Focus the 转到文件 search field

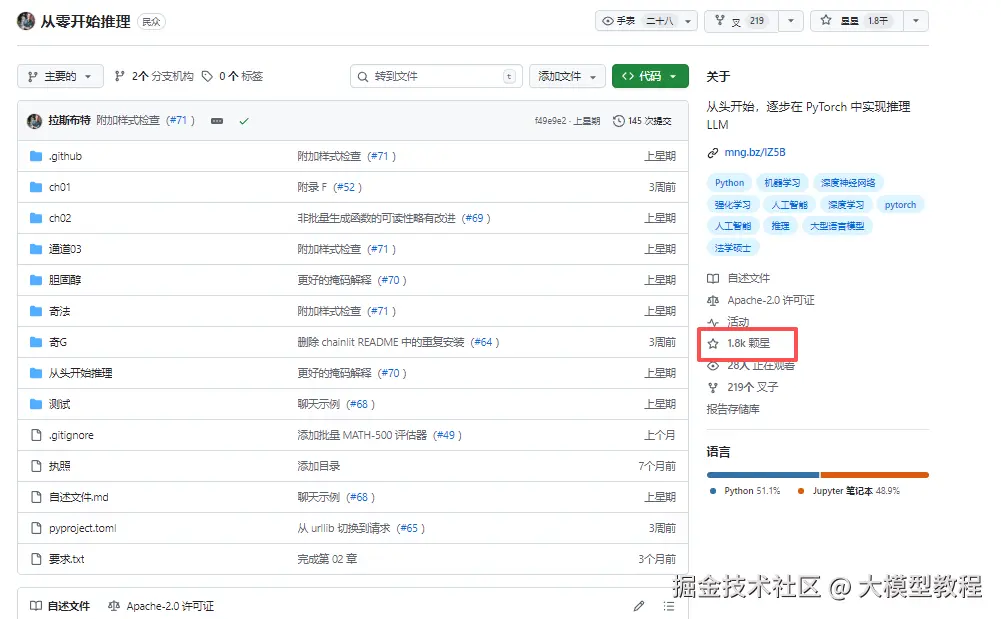click(x=436, y=77)
